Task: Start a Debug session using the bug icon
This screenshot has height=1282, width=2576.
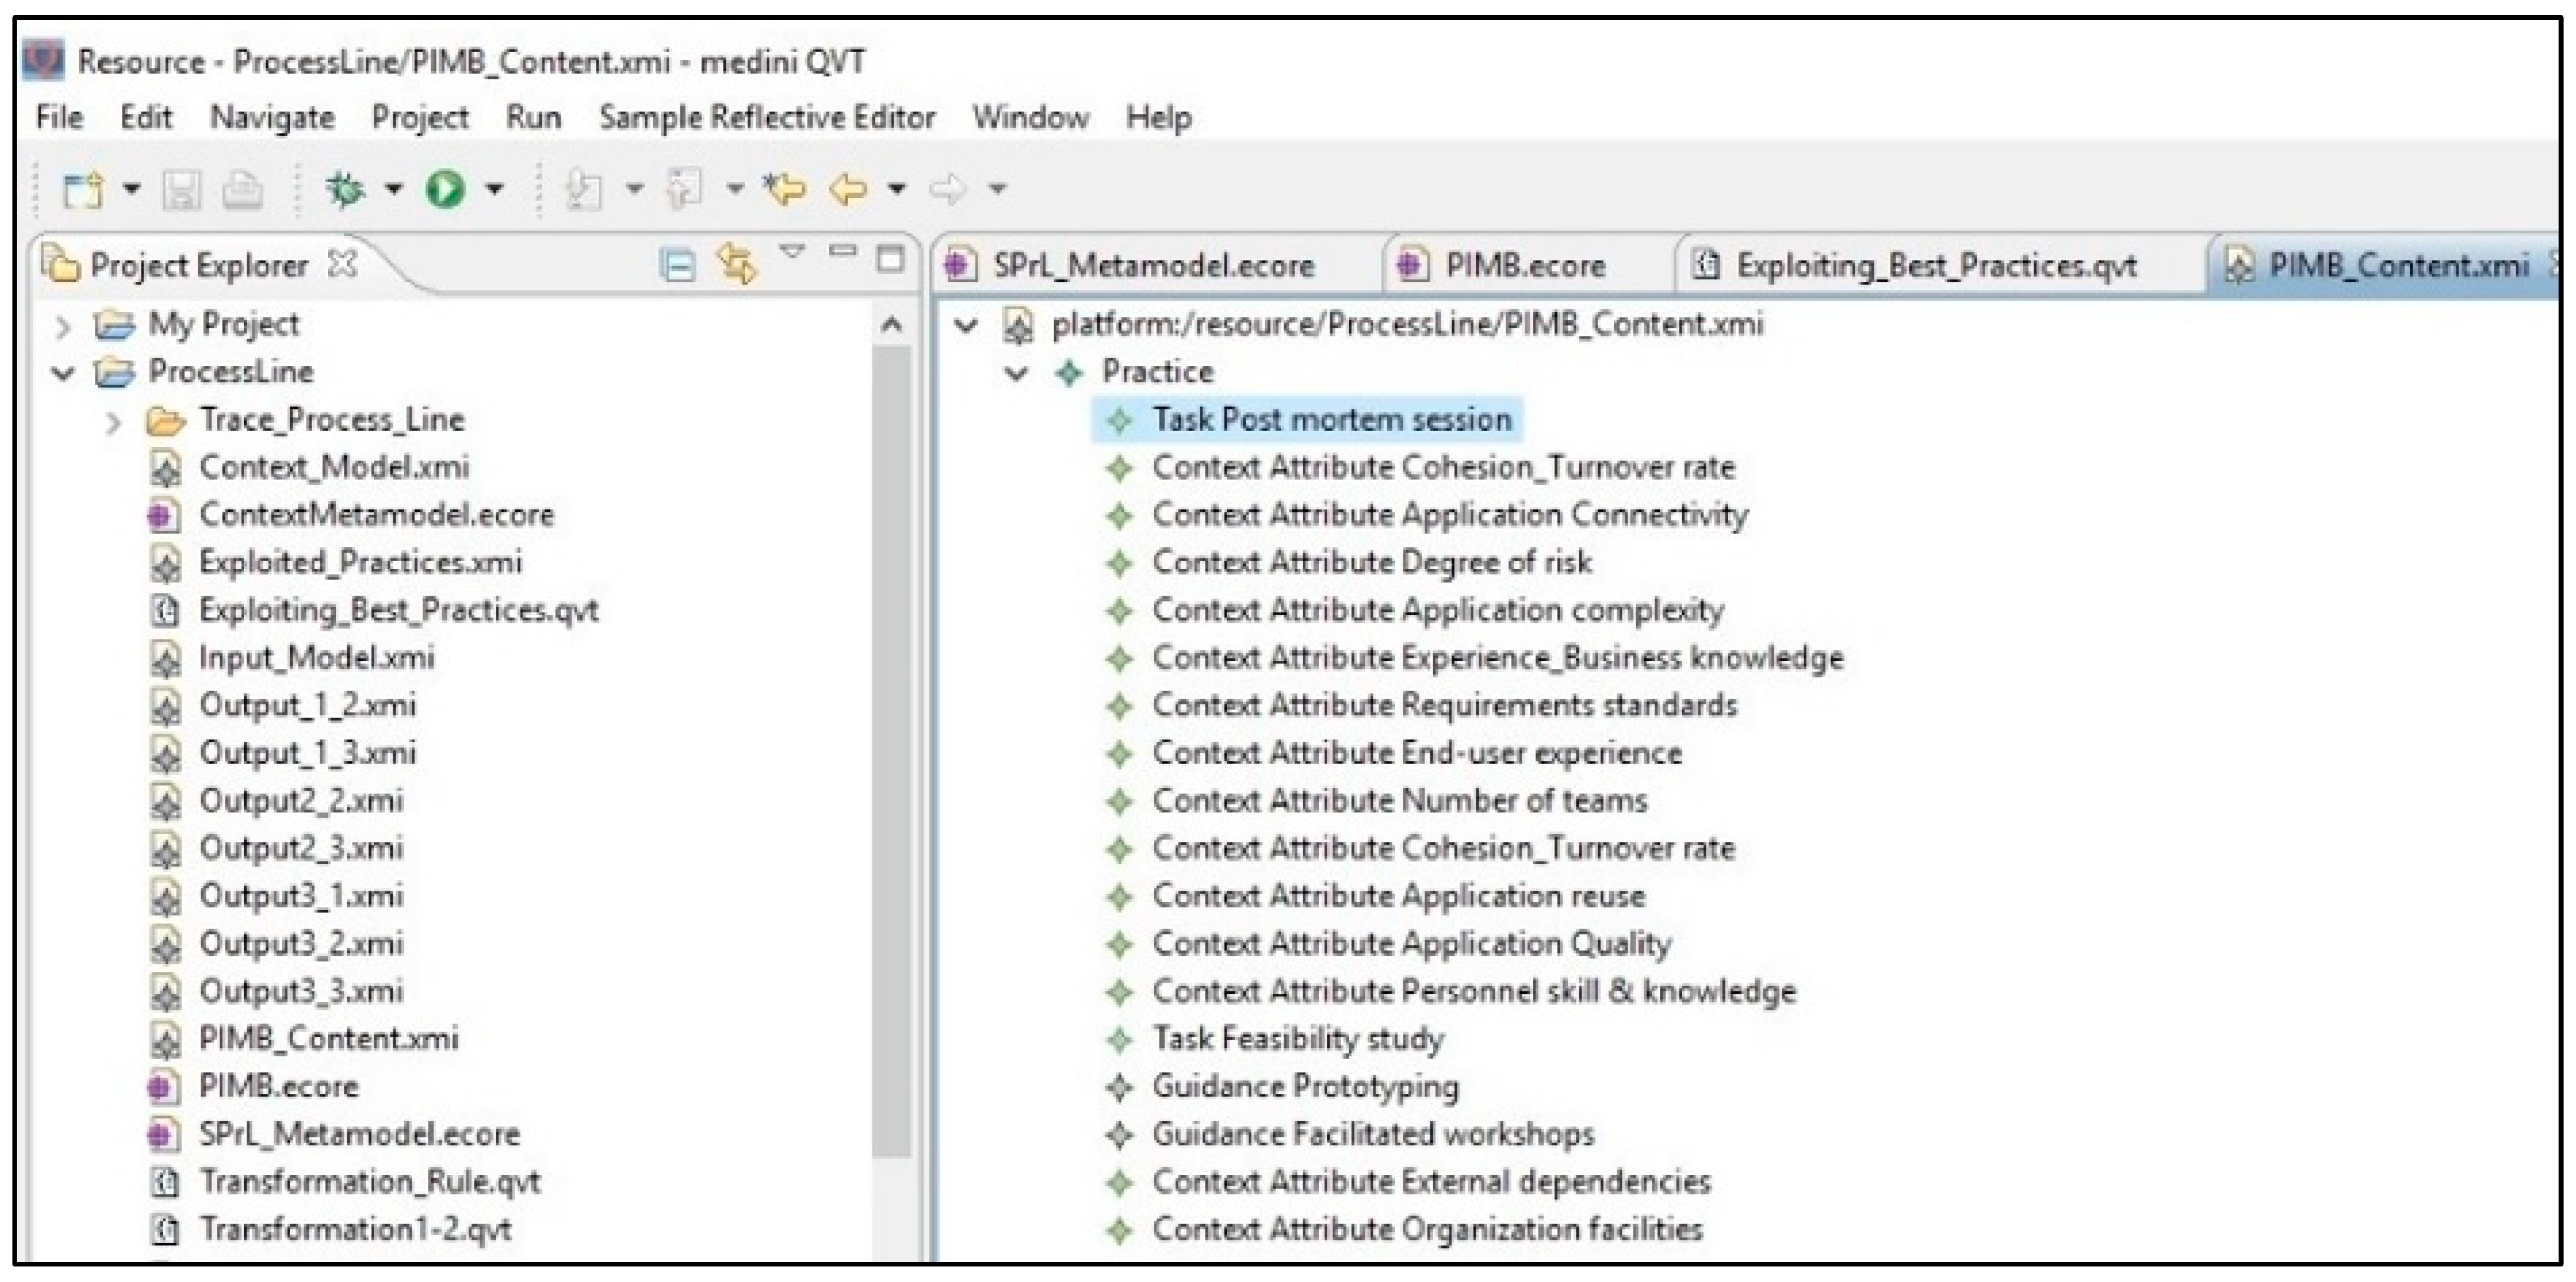Action: click(344, 188)
